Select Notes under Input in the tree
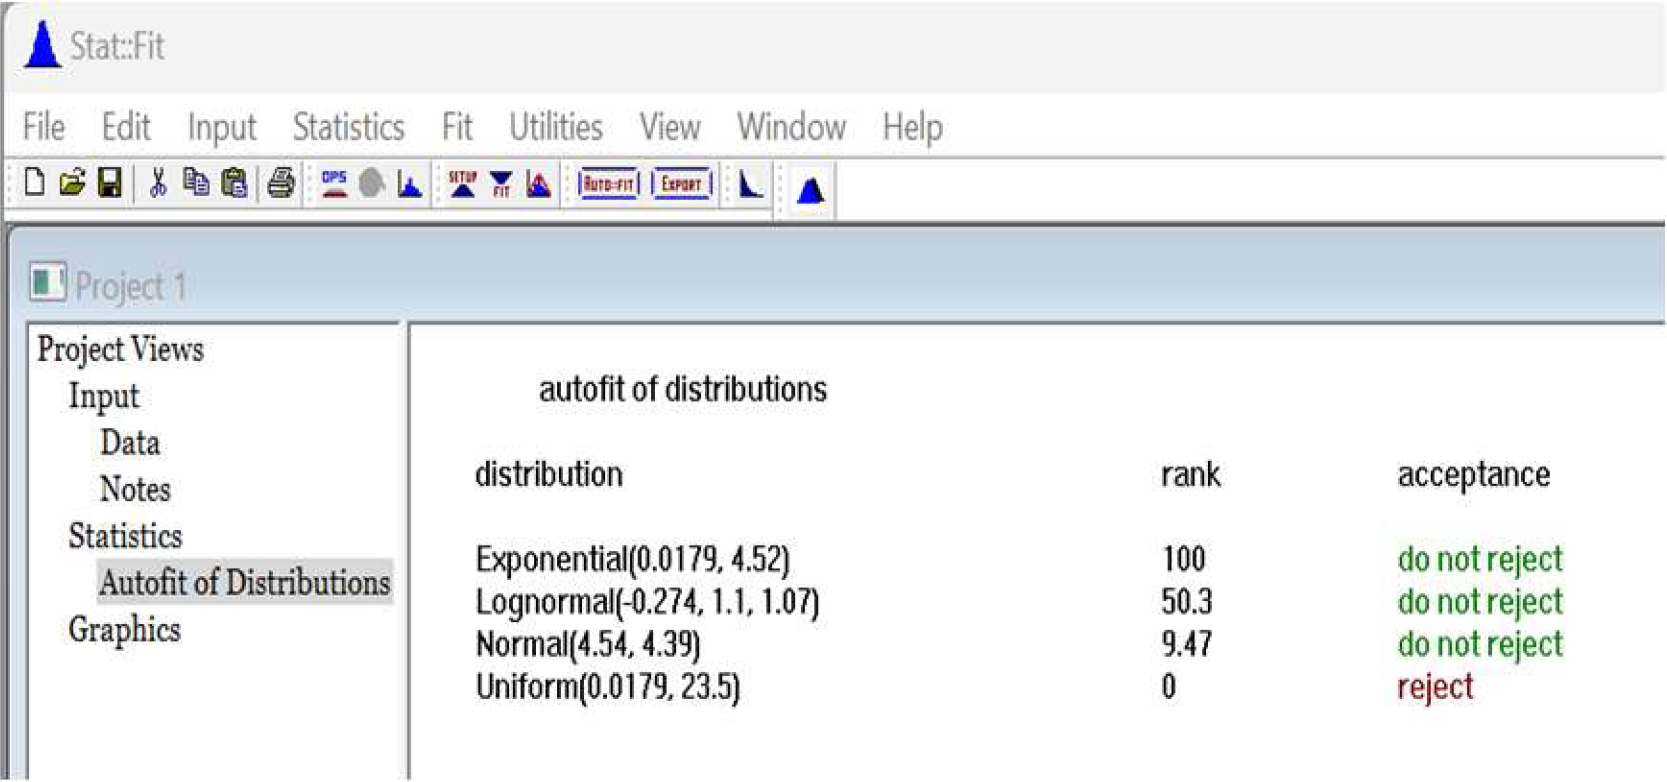 135,489
